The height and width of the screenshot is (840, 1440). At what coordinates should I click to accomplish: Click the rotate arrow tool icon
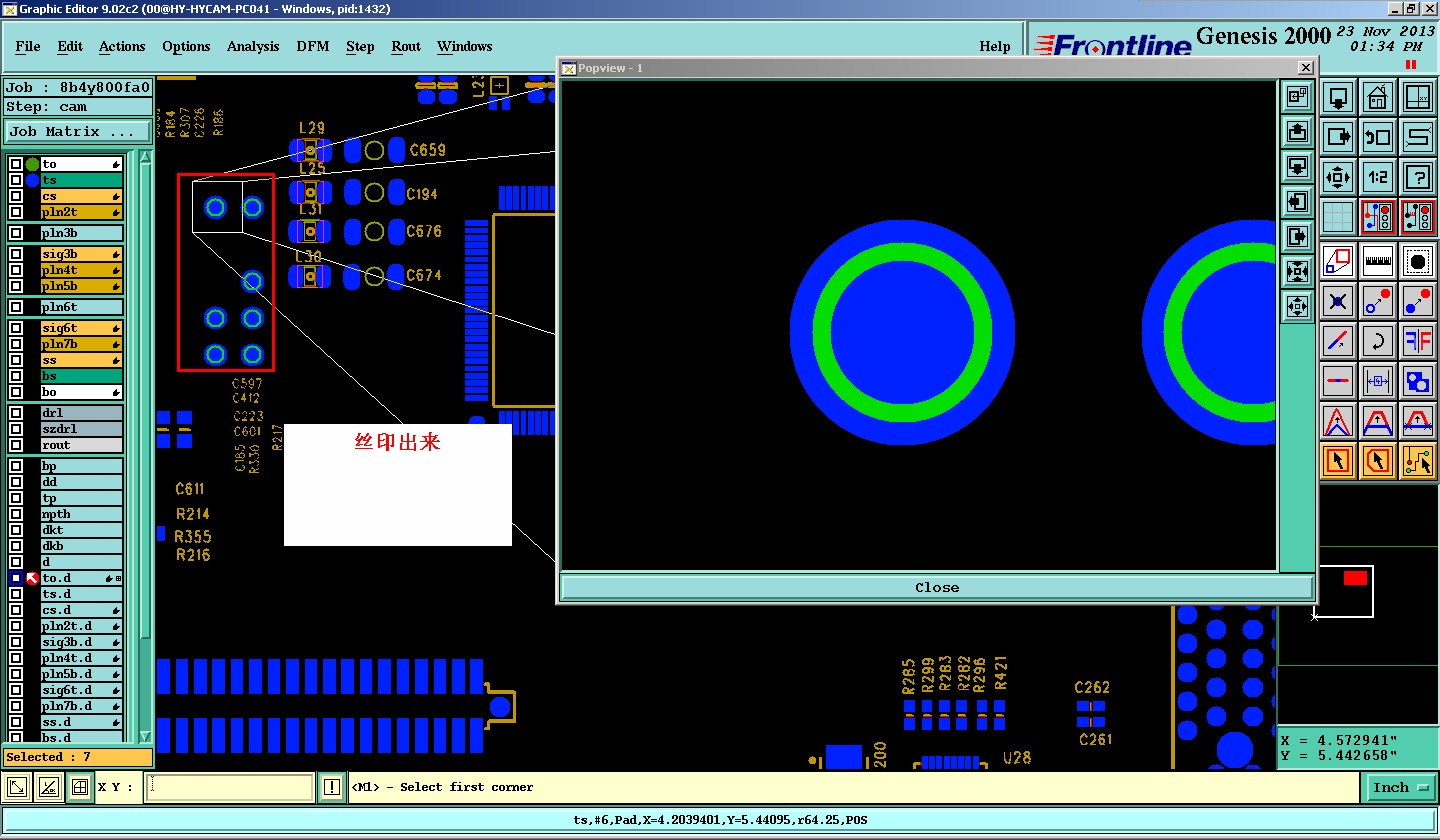[x=1377, y=341]
